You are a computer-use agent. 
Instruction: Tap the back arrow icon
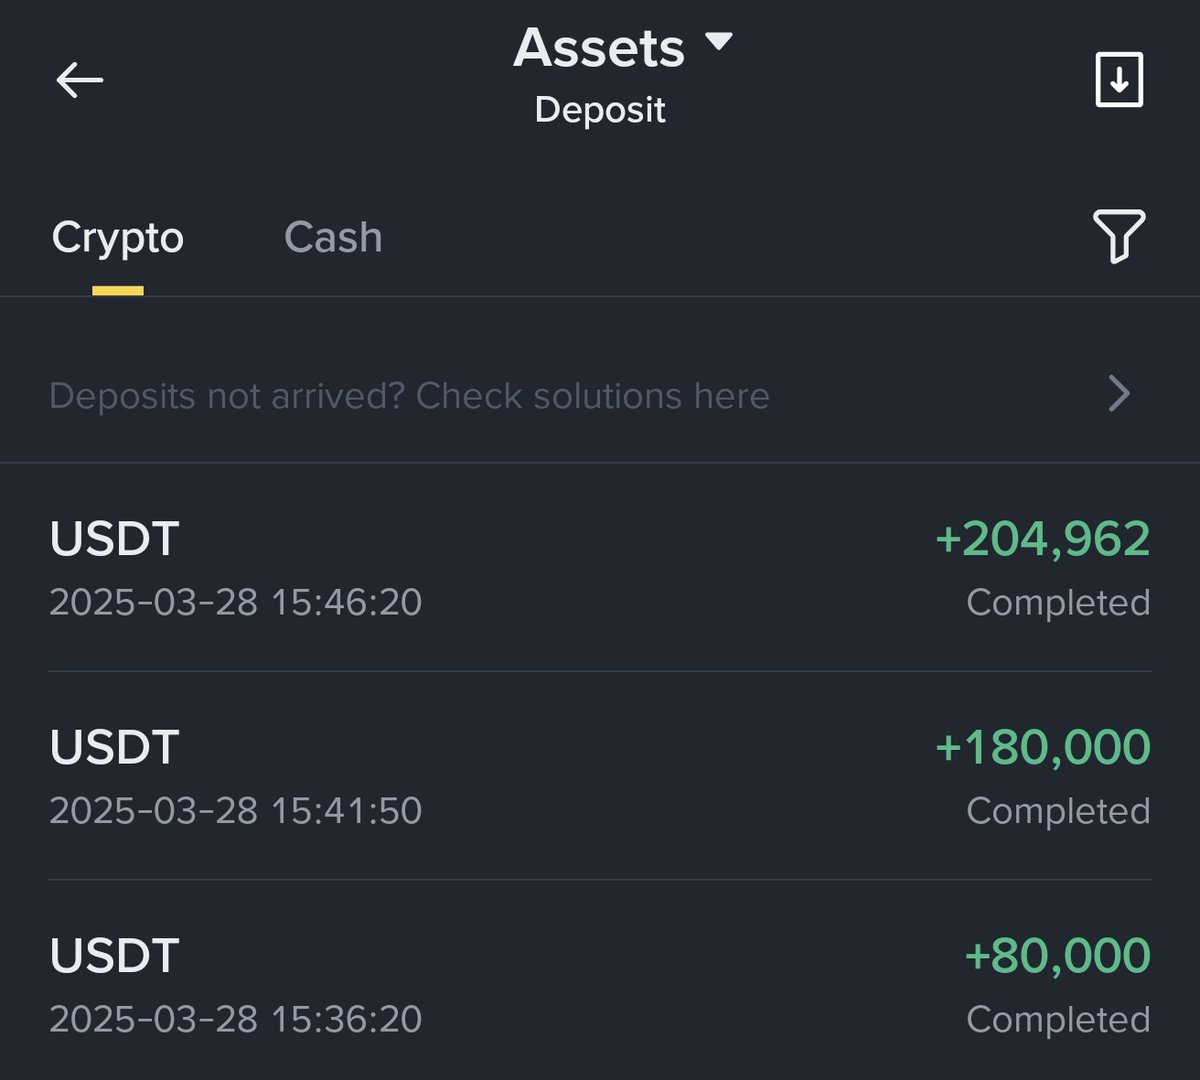(x=80, y=80)
